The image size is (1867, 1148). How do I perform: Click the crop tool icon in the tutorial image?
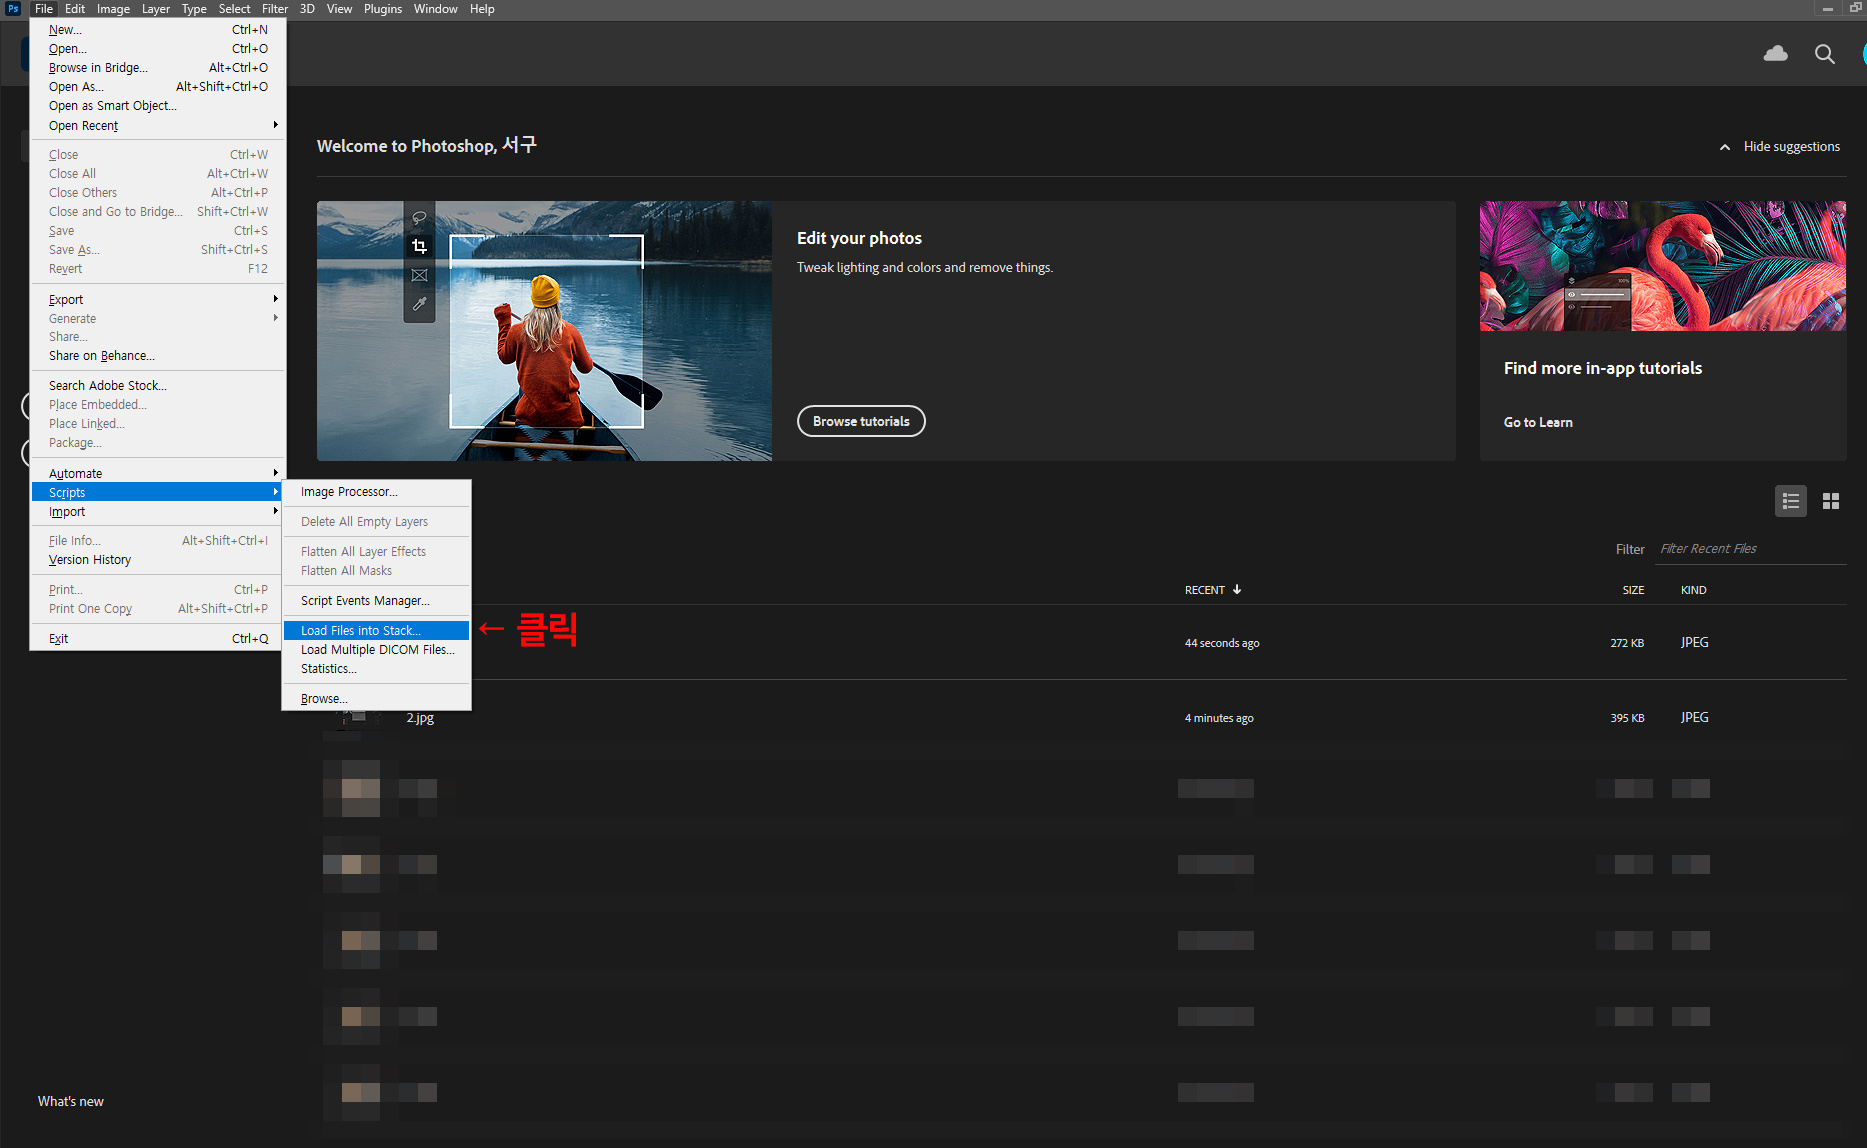pos(419,246)
